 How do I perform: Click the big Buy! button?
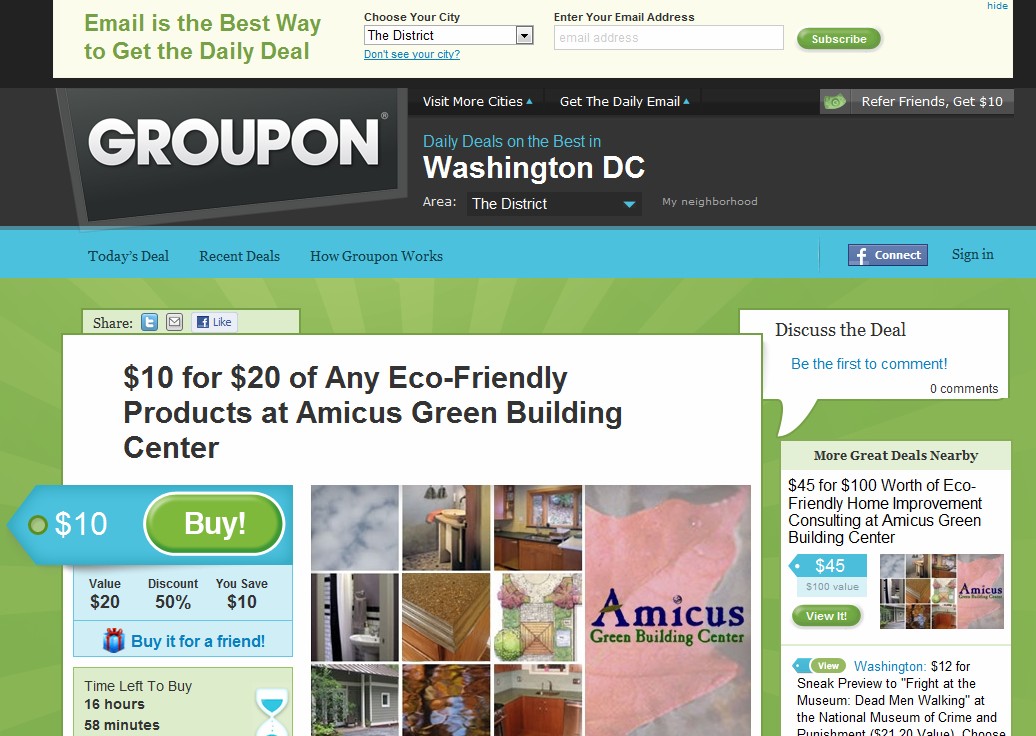(214, 523)
